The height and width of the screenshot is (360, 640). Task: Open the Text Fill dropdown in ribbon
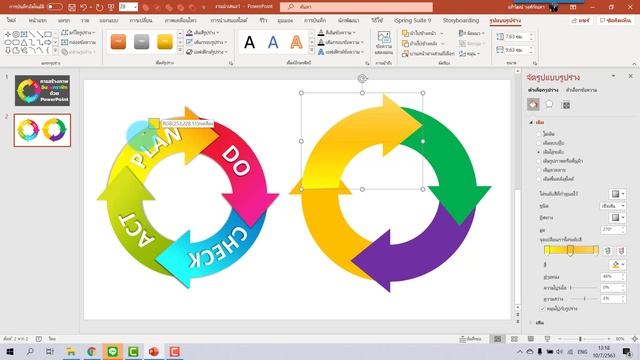point(337,32)
